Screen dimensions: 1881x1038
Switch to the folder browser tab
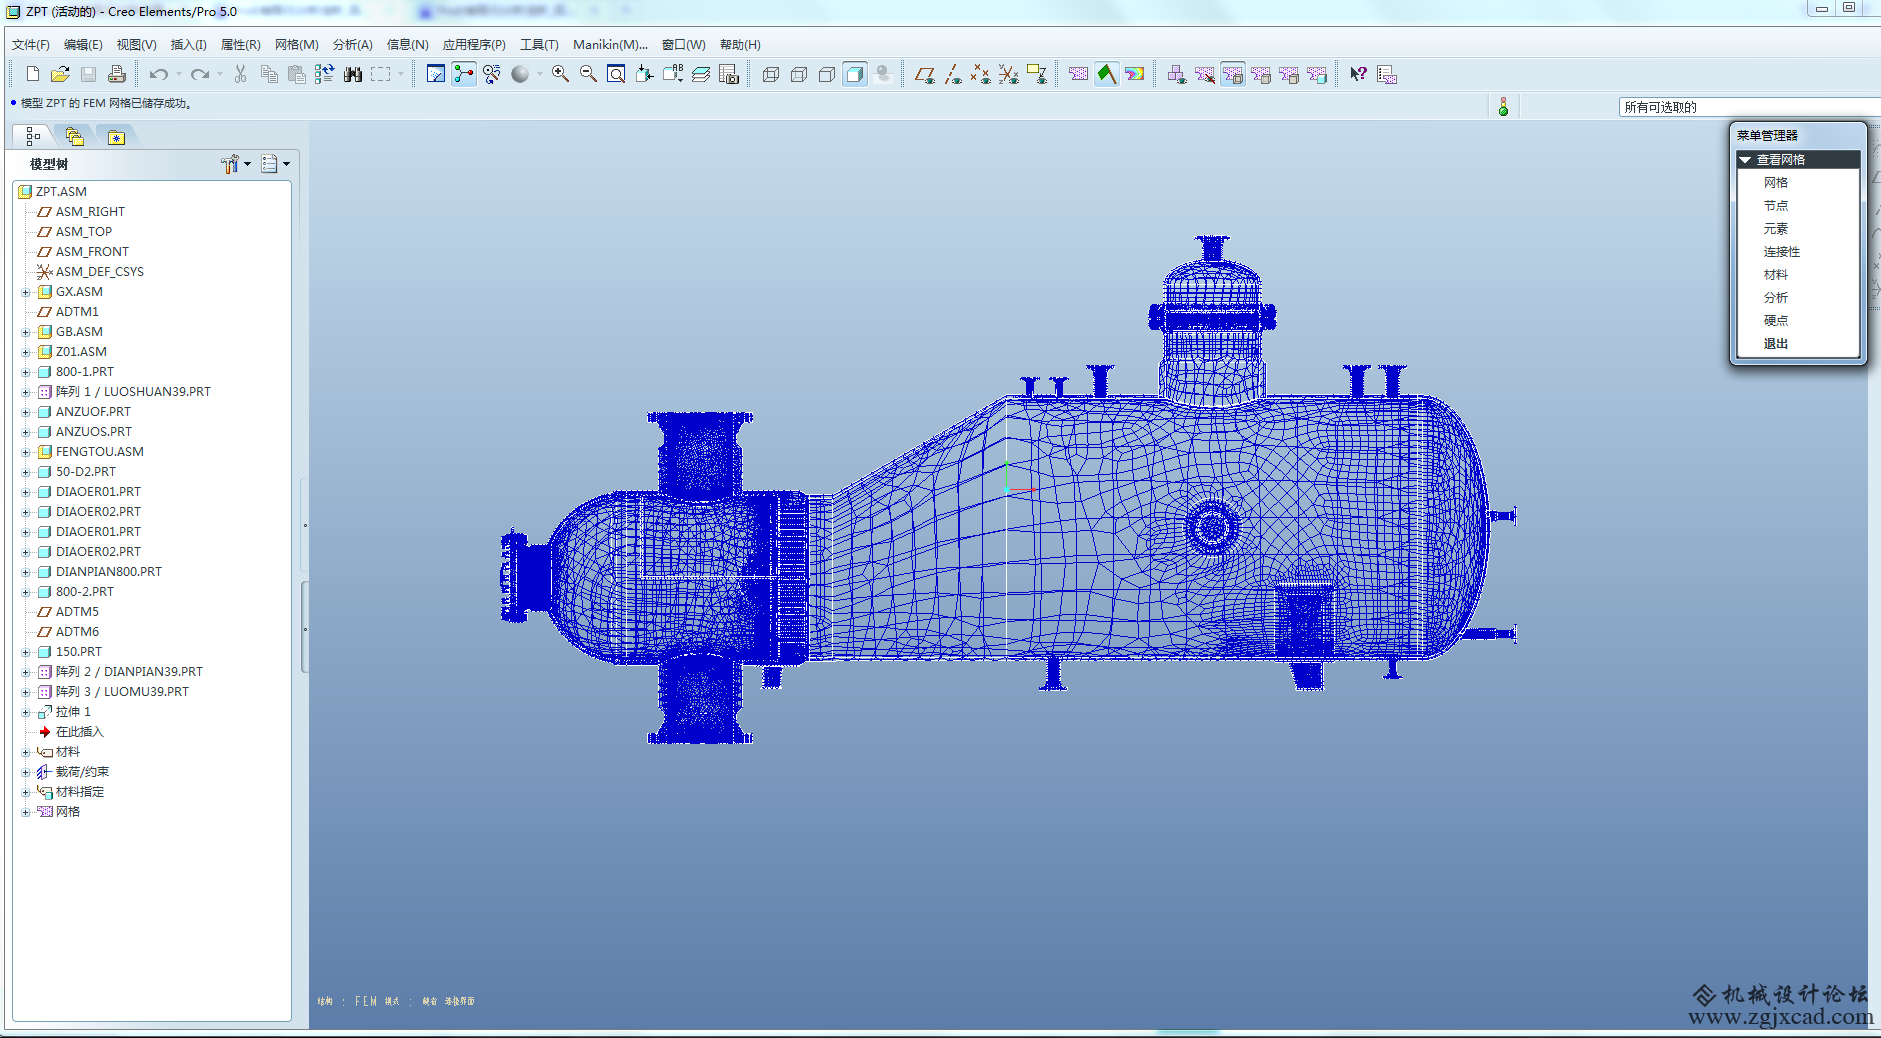pyautogui.click(x=75, y=136)
